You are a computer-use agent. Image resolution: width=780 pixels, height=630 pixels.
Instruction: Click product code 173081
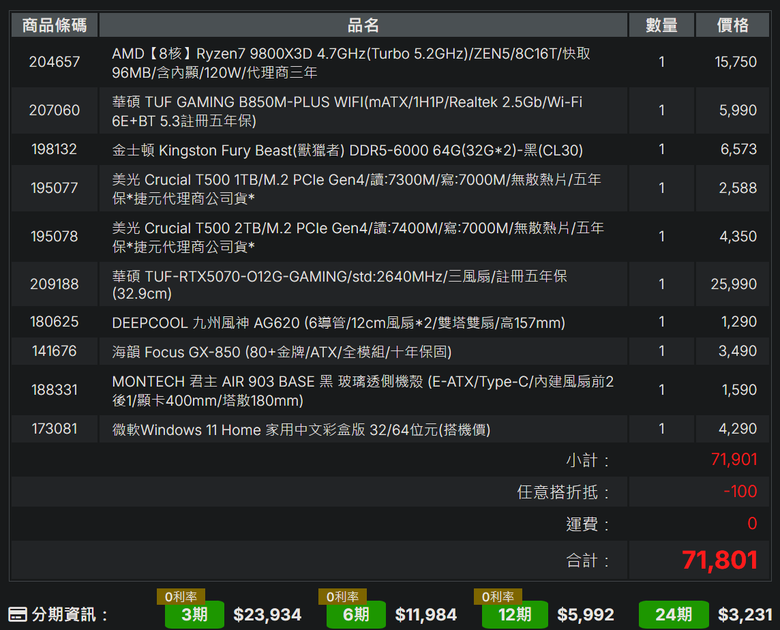[54, 428]
